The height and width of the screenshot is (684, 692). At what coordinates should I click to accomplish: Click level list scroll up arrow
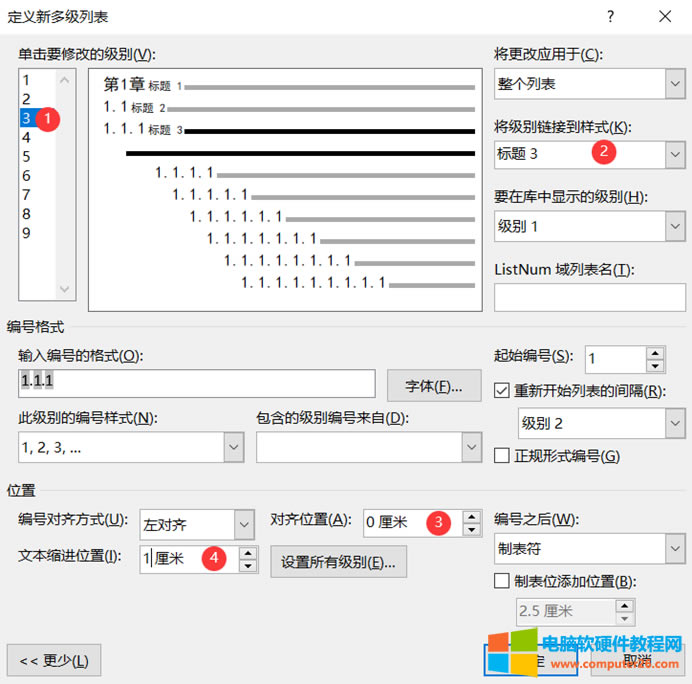pyautogui.click(x=65, y=80)
